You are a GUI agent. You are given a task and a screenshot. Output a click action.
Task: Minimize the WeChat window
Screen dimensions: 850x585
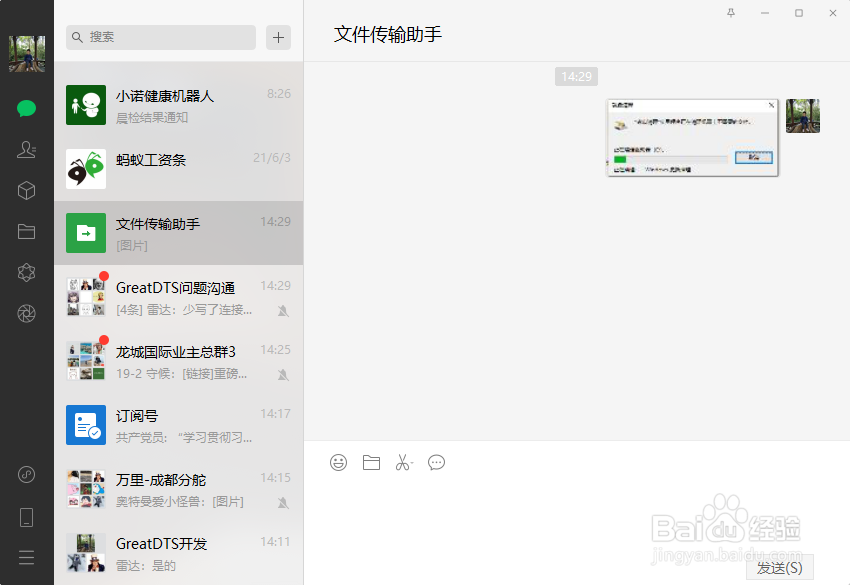pos(765,13)
